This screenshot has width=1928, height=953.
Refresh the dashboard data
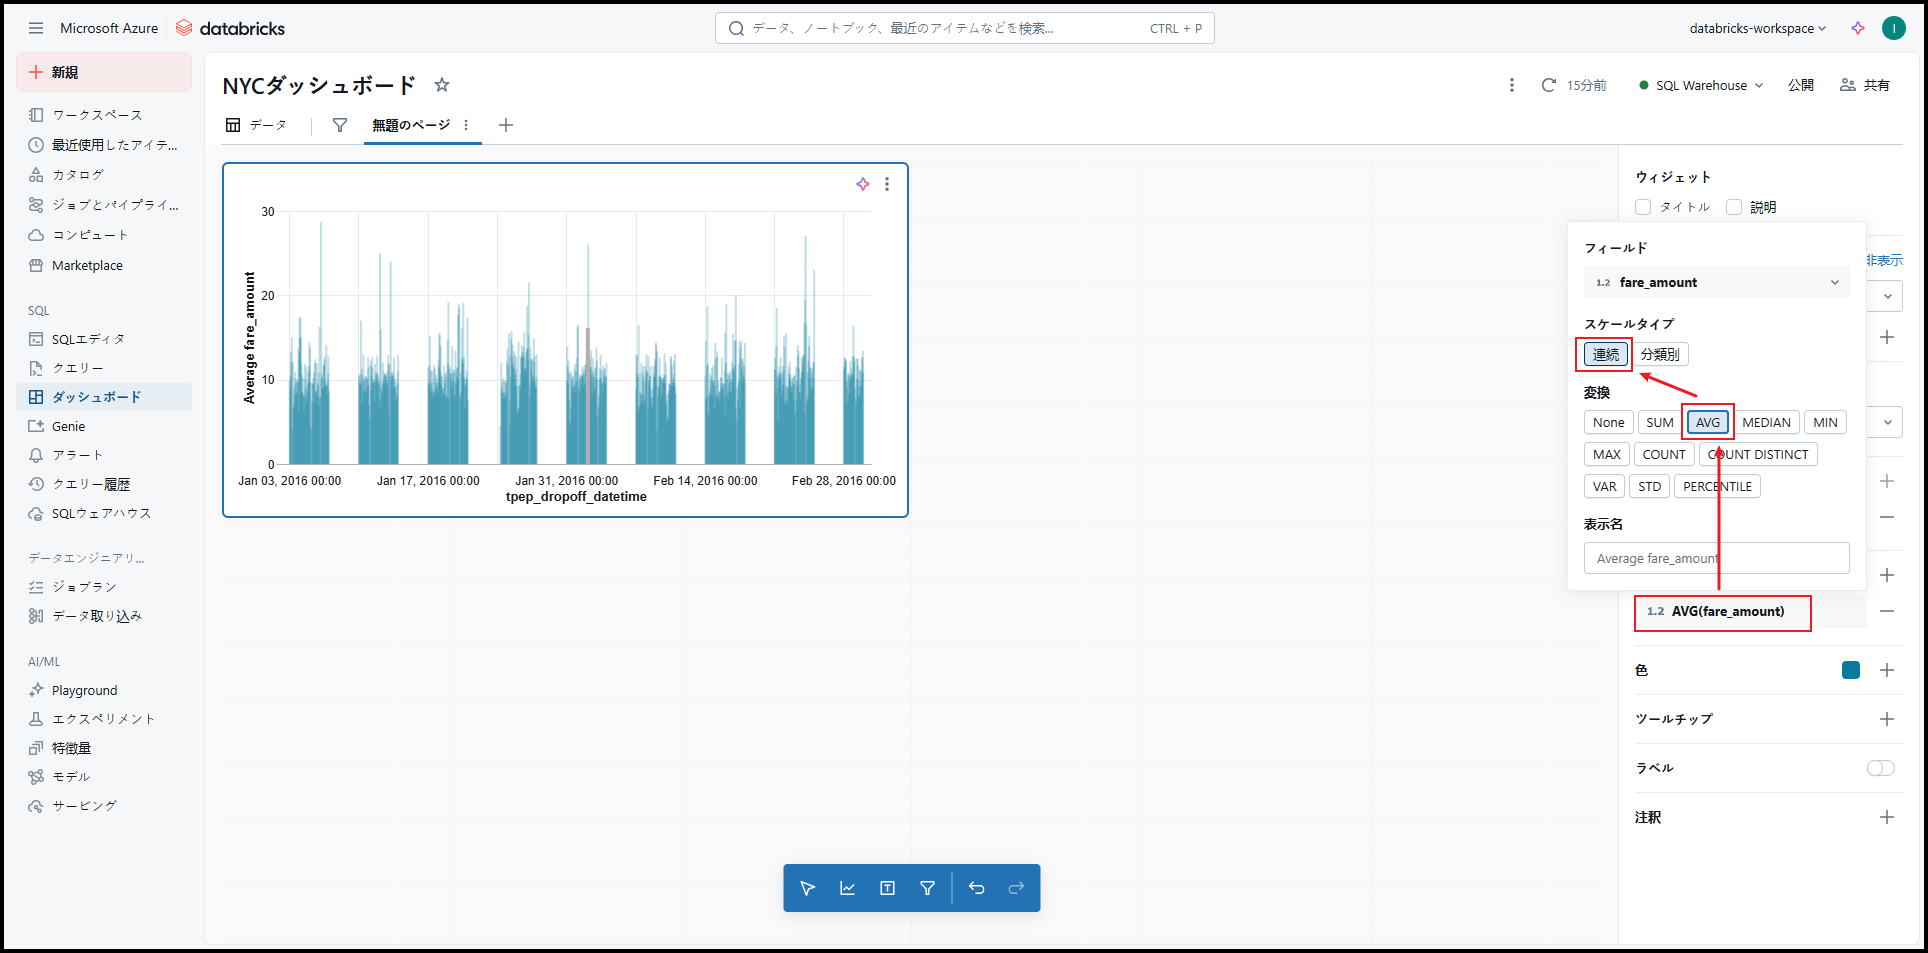click(1549, 85)
